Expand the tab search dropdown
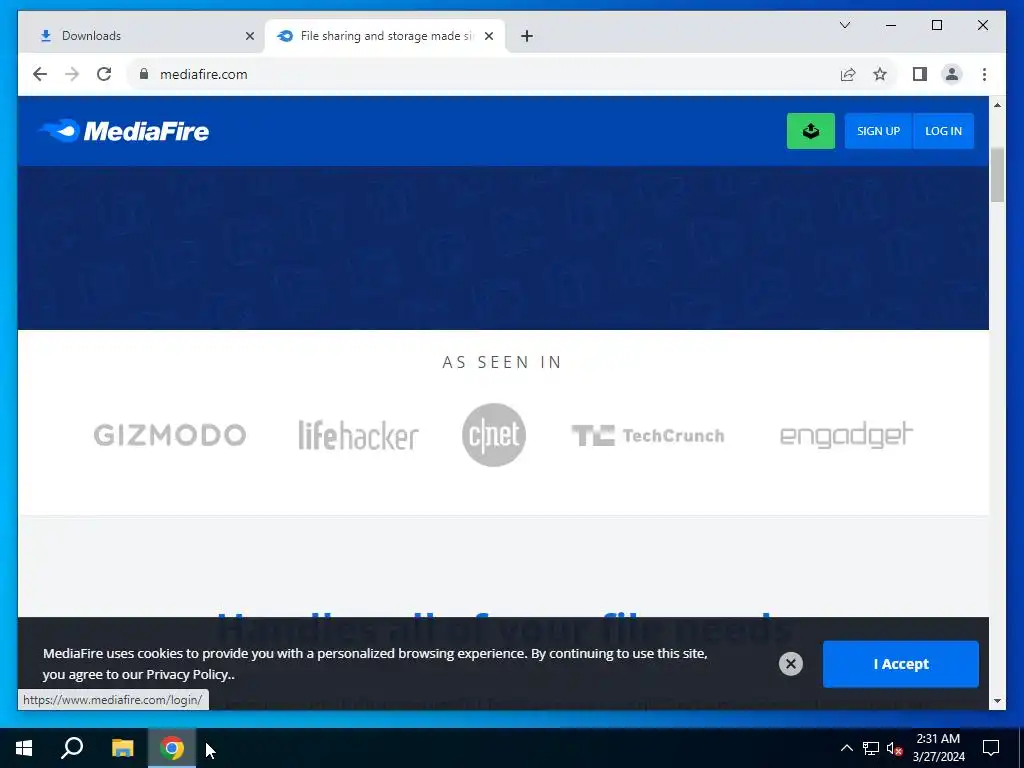This screenshot has width=1024, height=768. pos(844,25)
